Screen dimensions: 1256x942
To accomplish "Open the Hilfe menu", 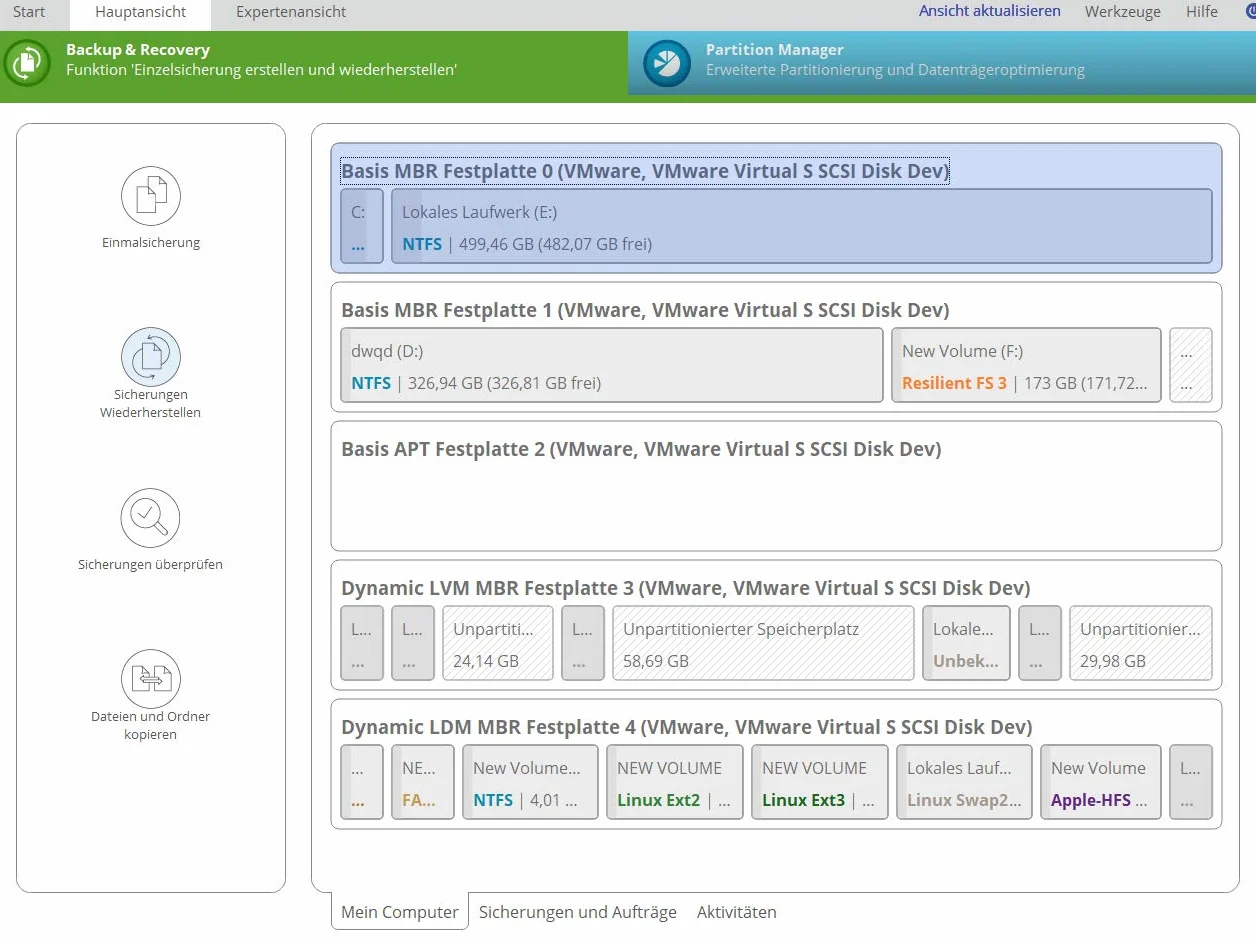I will click(x=1202, y=12).
